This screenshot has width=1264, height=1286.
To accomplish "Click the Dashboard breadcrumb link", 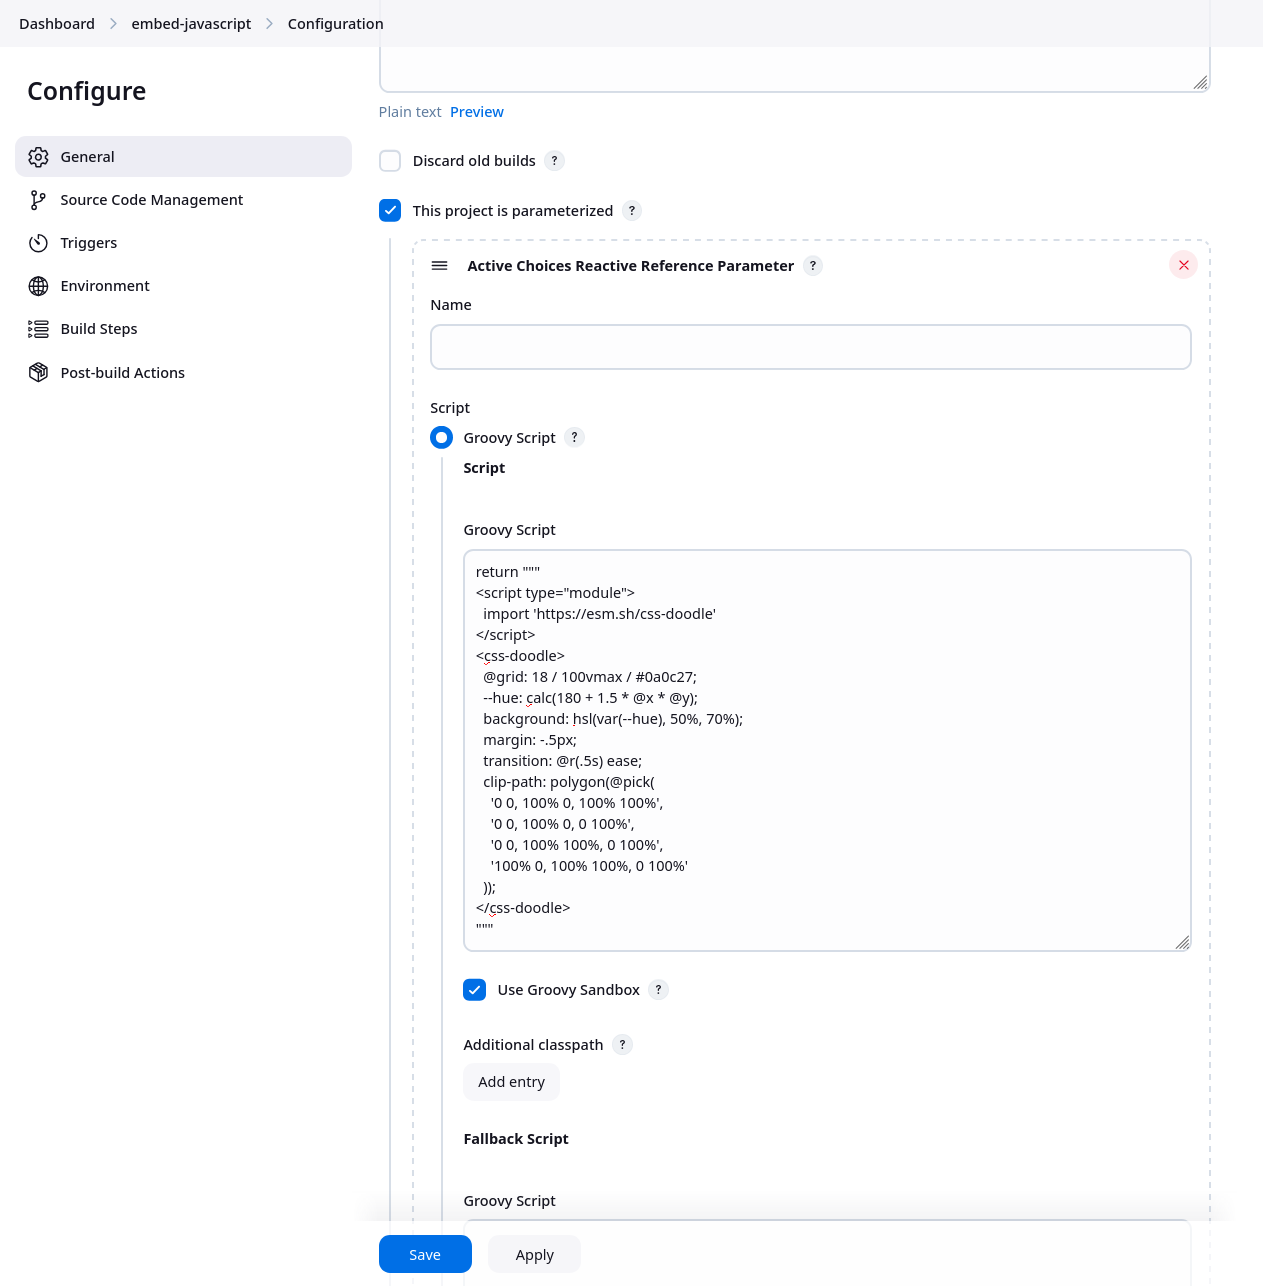I will (x=57, y=24).
